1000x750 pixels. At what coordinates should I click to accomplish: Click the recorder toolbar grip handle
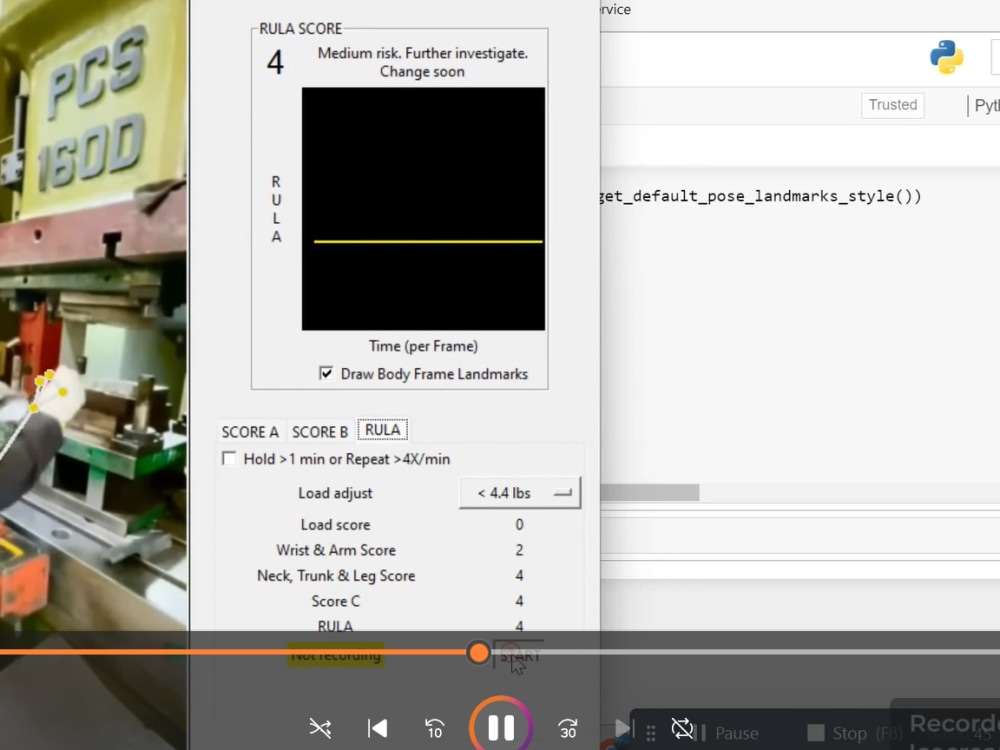[x=651, y=733]
